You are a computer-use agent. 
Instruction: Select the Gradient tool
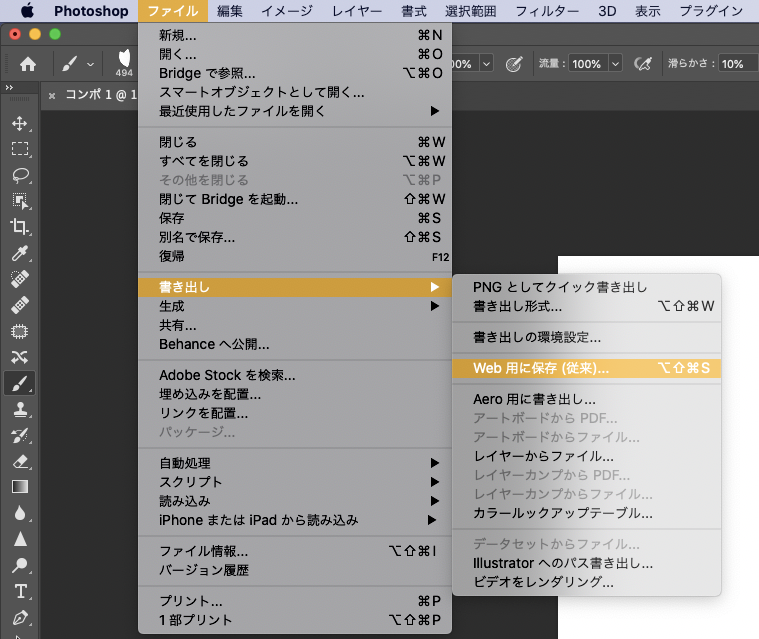pyautogui.click(x=19, y=487)
